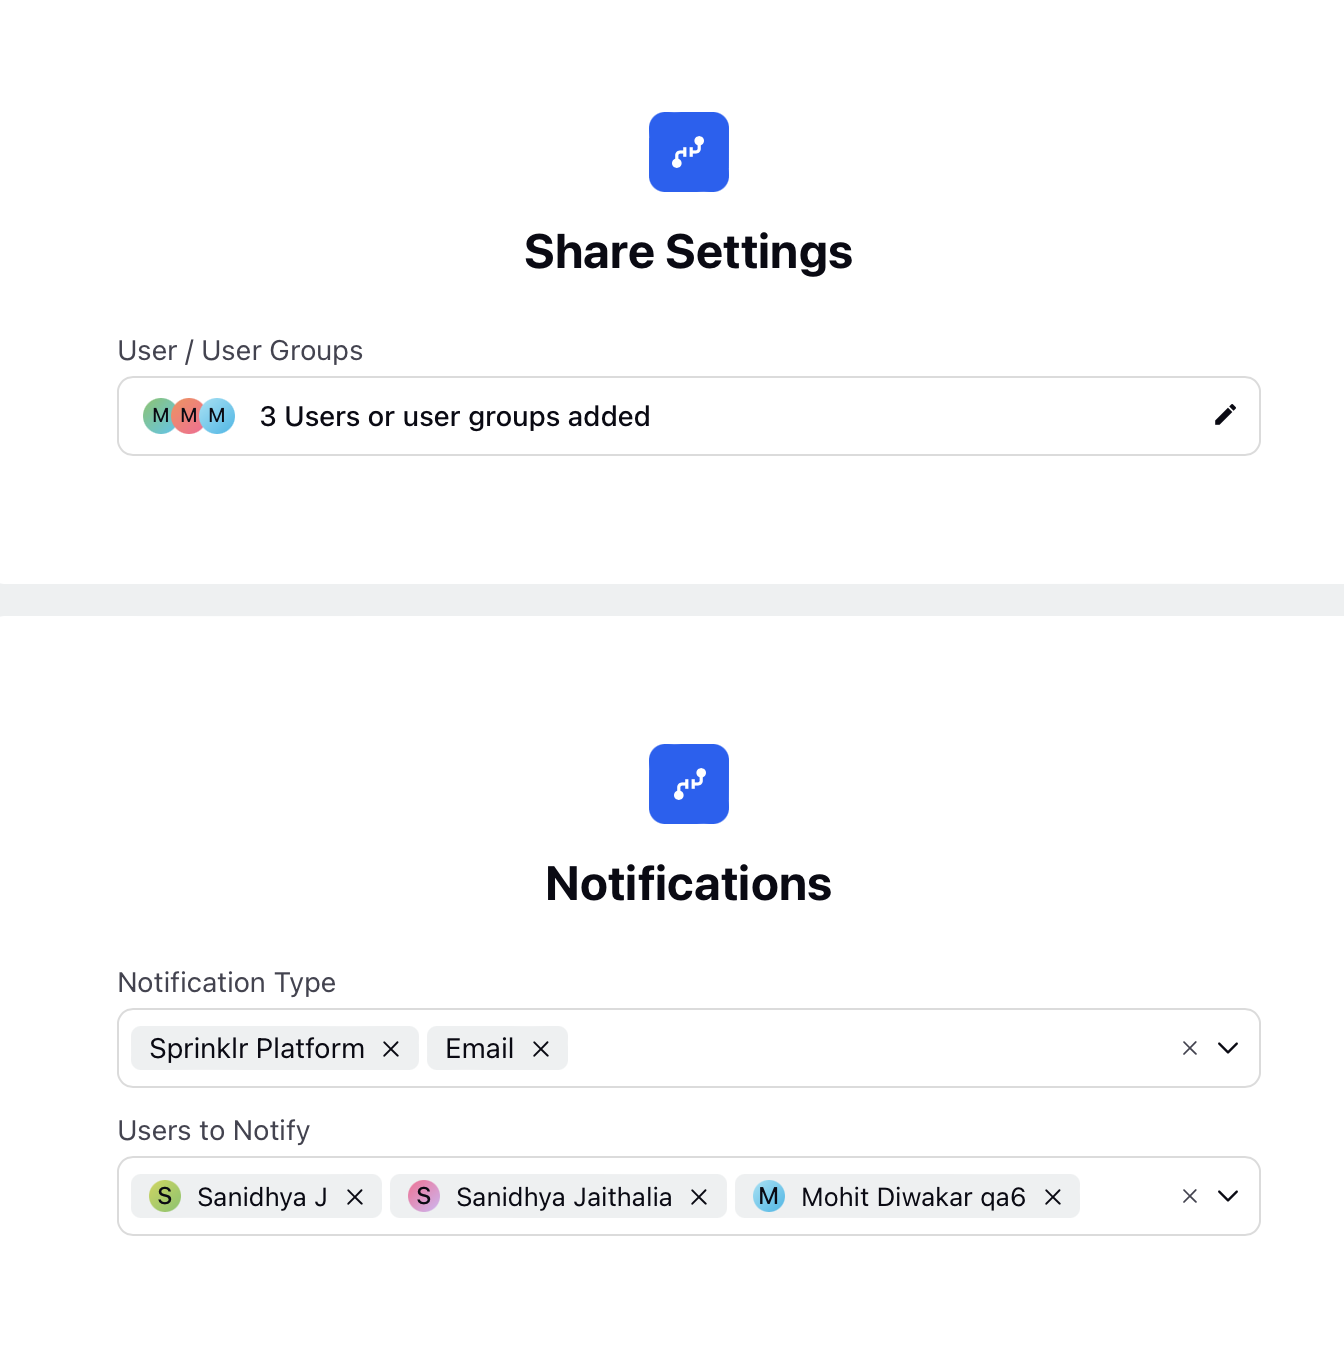Remove the Email notification type tag

click(541, 1049)
